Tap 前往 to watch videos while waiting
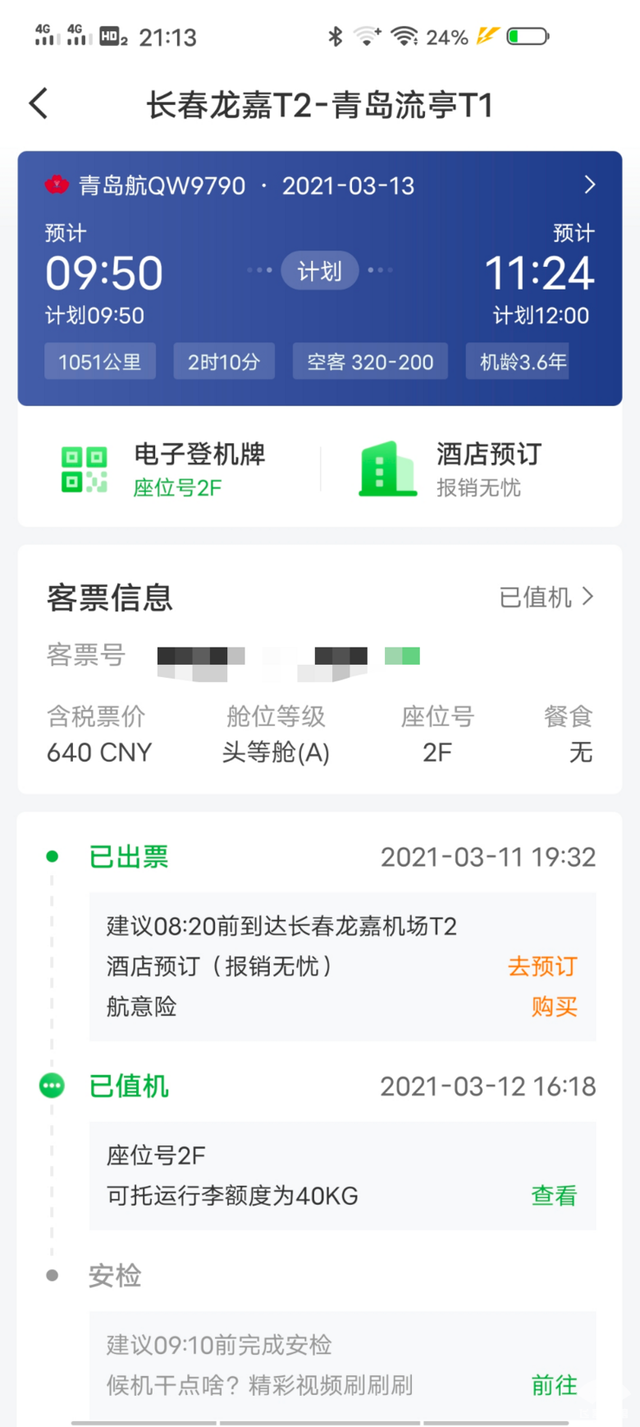 coord(555,1385)
